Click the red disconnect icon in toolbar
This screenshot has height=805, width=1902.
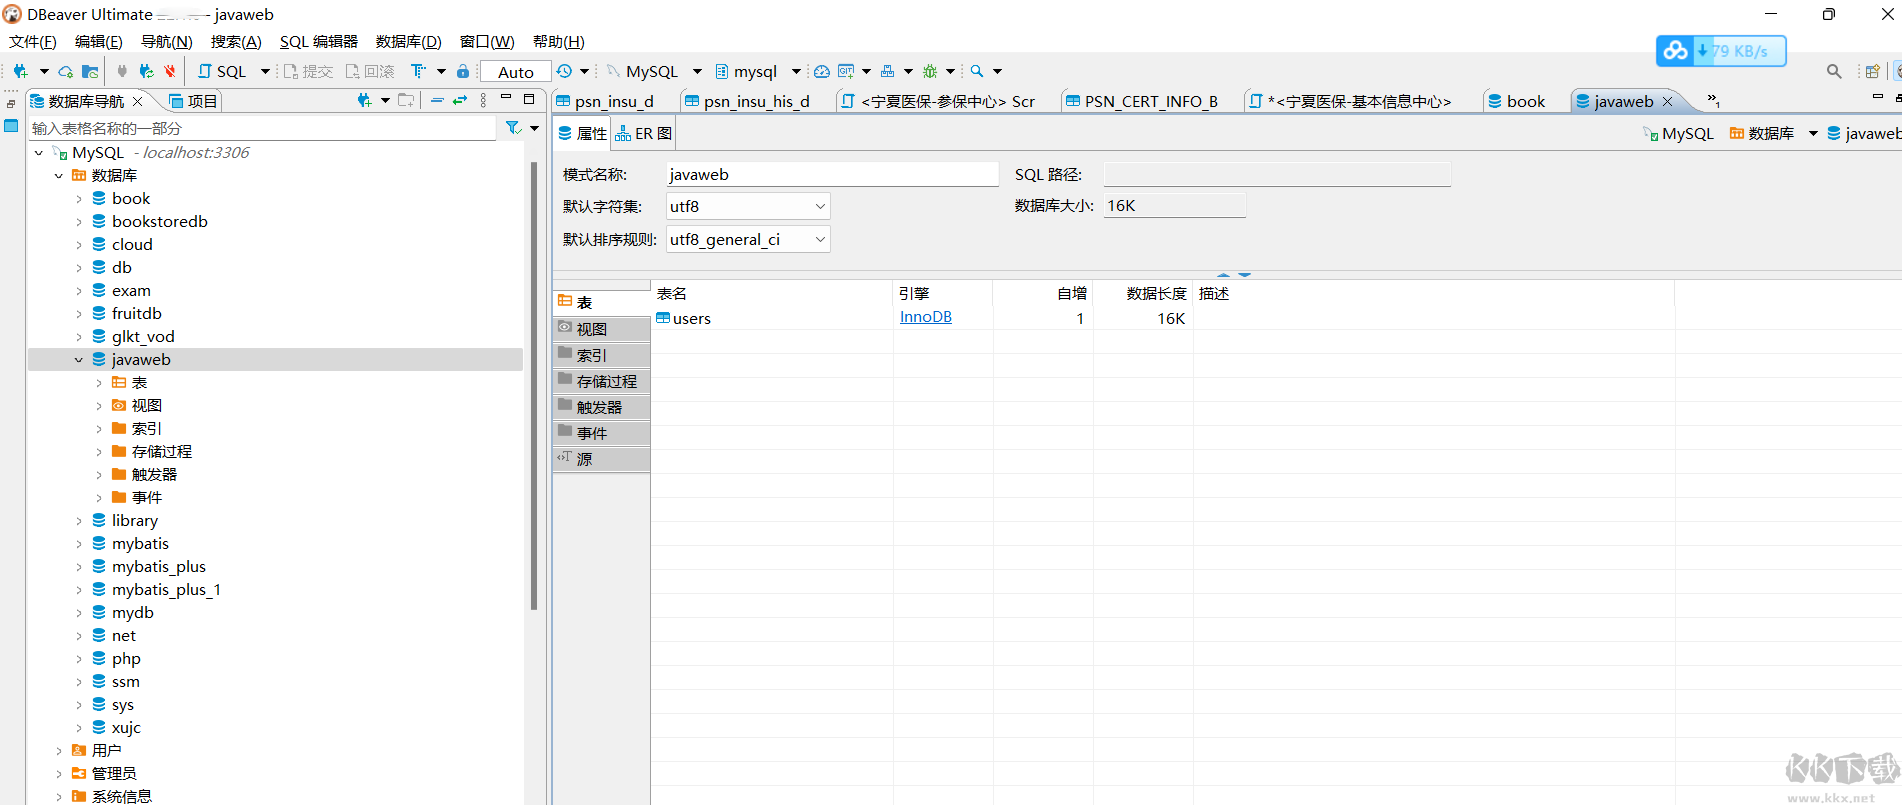[x=170, y=71]
